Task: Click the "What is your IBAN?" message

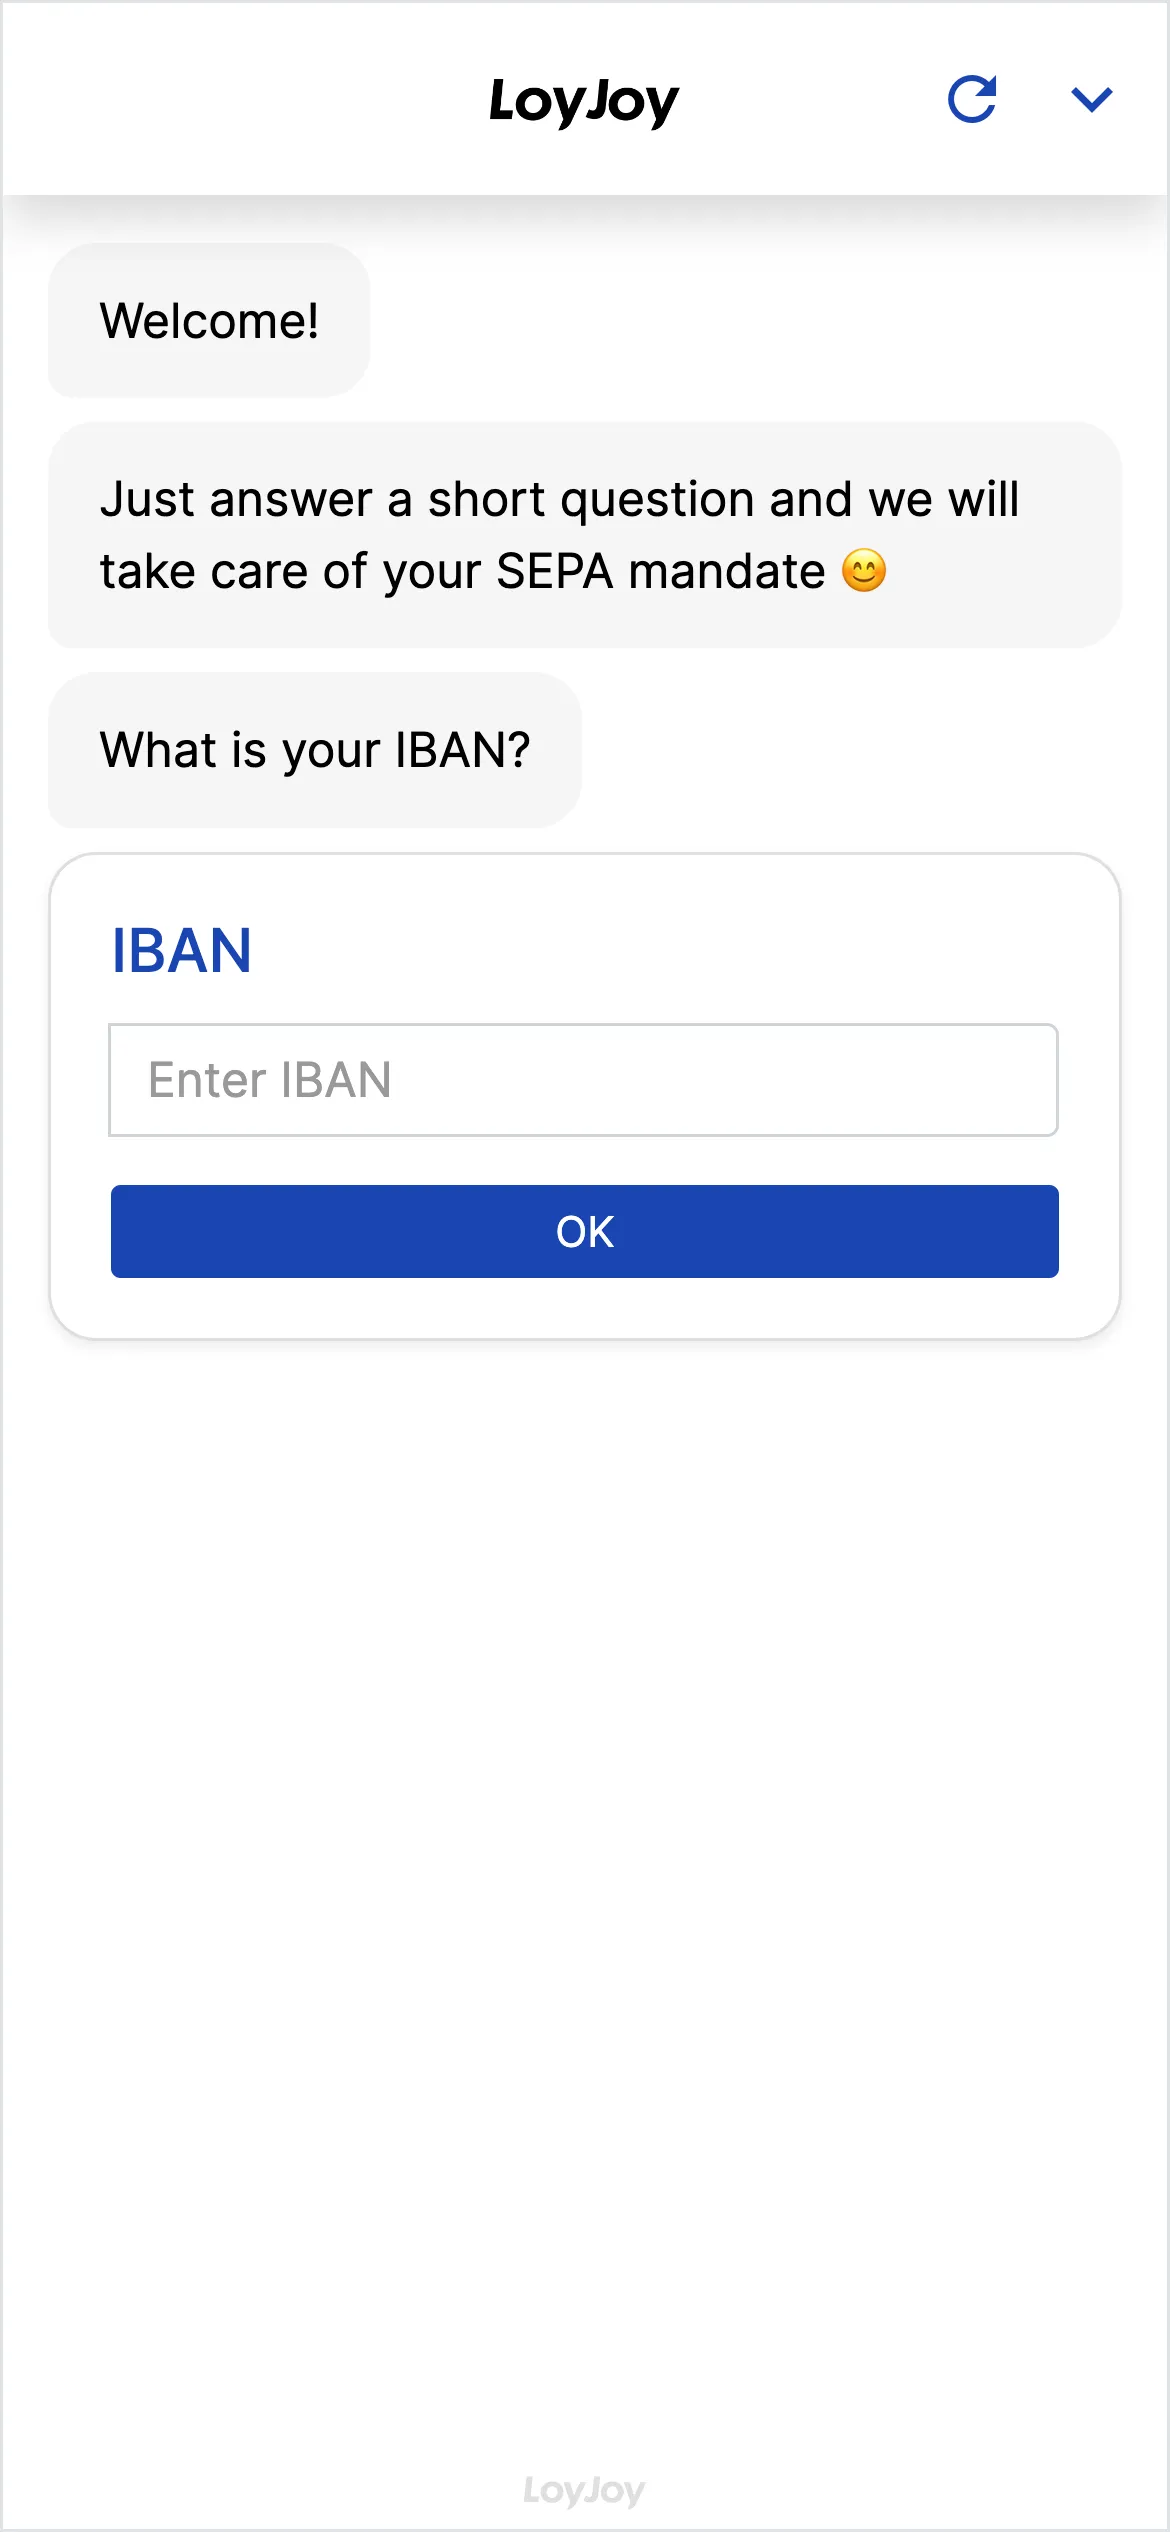Action: click(x=315, y=750)
